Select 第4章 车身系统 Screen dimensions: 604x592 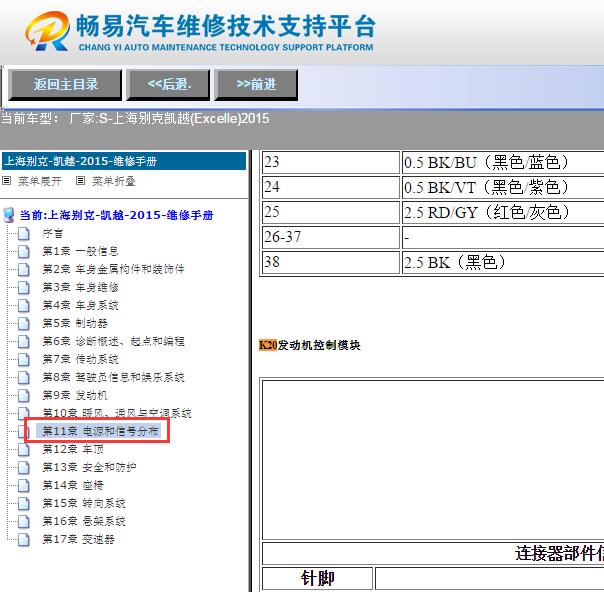[x=80, y=305]
